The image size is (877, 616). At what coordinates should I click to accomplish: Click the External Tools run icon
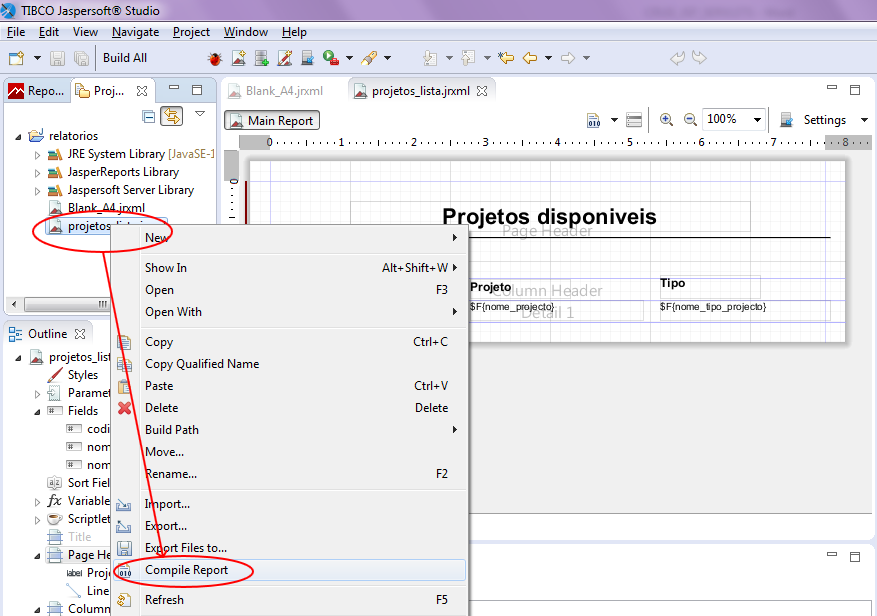[331, 58]
